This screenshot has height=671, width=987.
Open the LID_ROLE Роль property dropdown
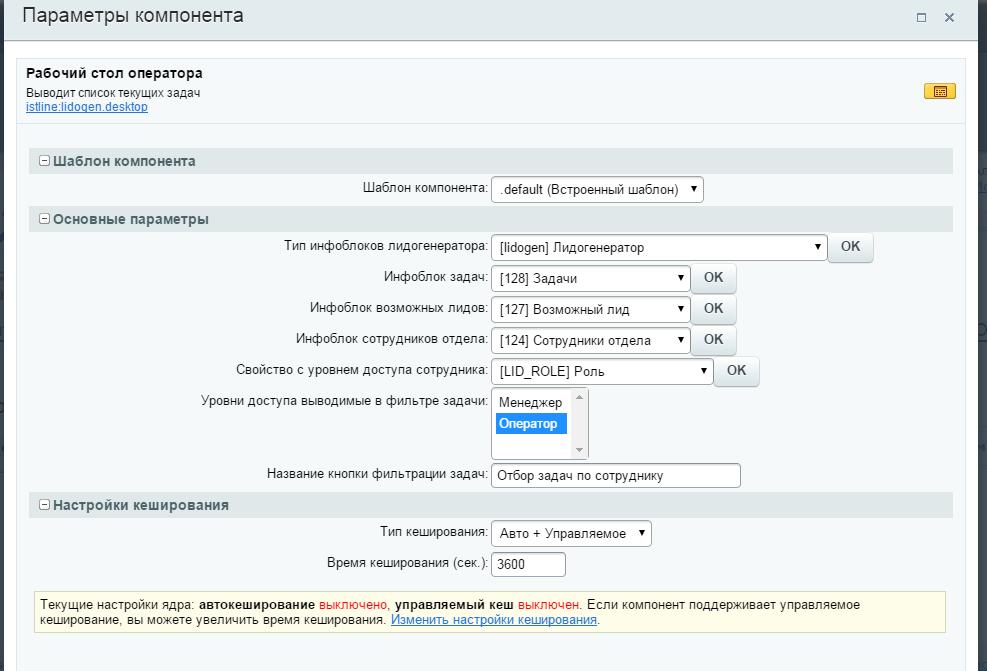pyautogui.click(x=602, y=371)
